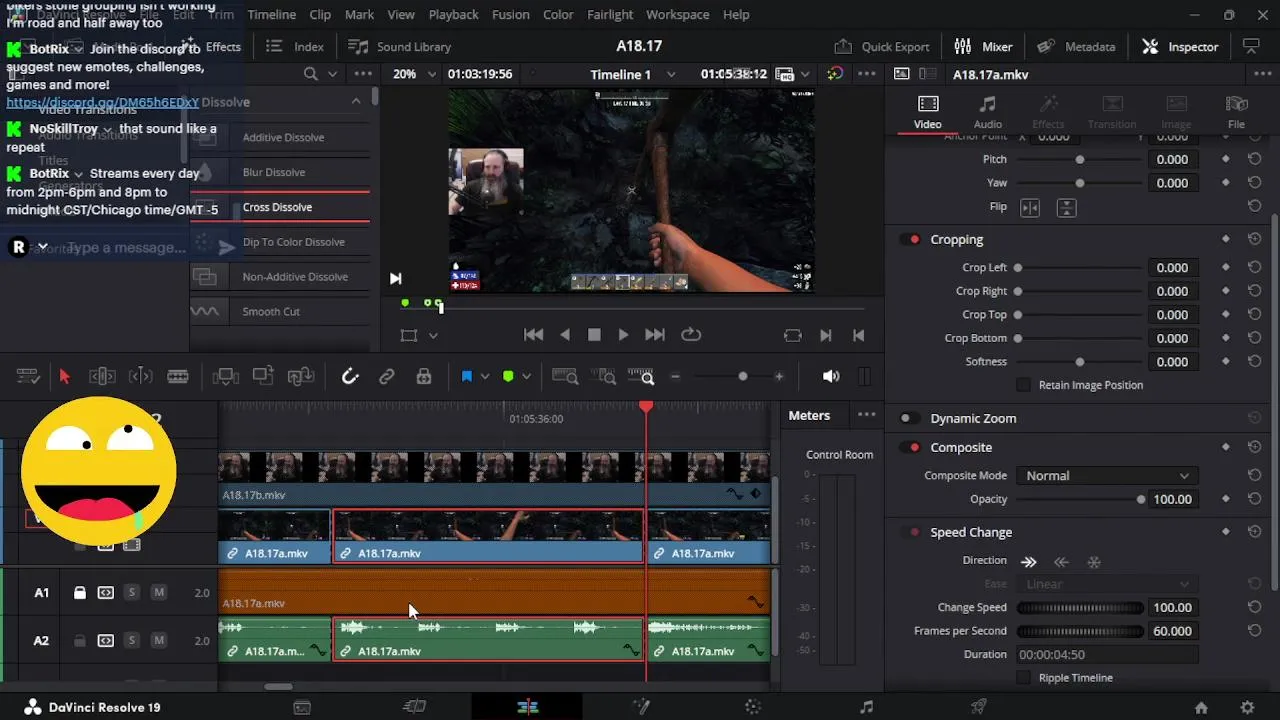Viewport: 1280px width, 720px height.
Task: Open the Deliver page rocket icon
Action: click(x=979, y=707)
